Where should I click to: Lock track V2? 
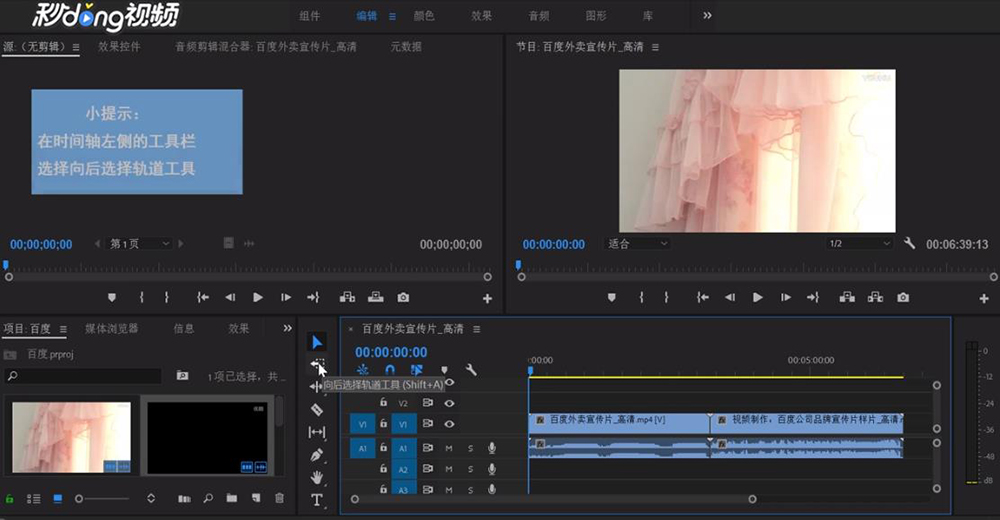pos(383,403)
